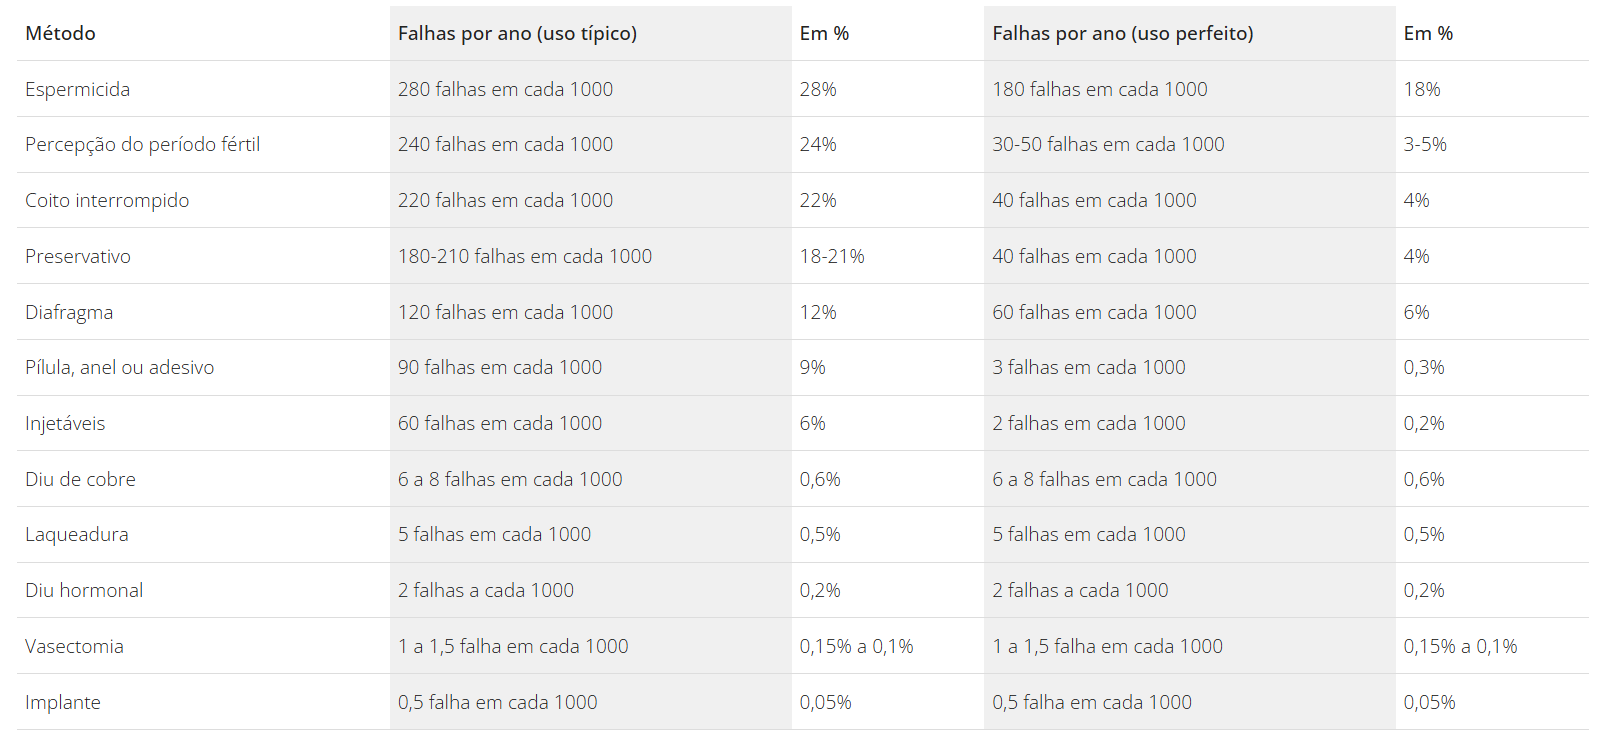1605x741 pixels.
Task: Select the Falhas por ano (uso típico) header
Action: (517, 33)
